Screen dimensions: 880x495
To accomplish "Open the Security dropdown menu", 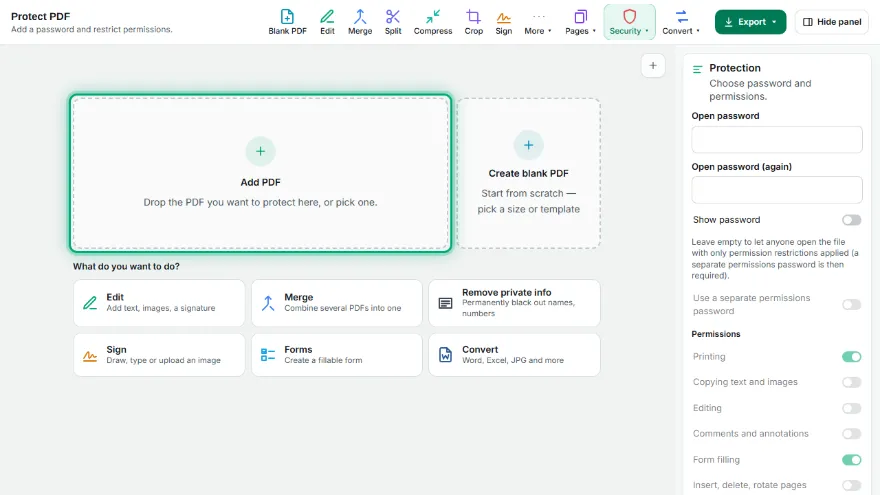I will point(629,22).
